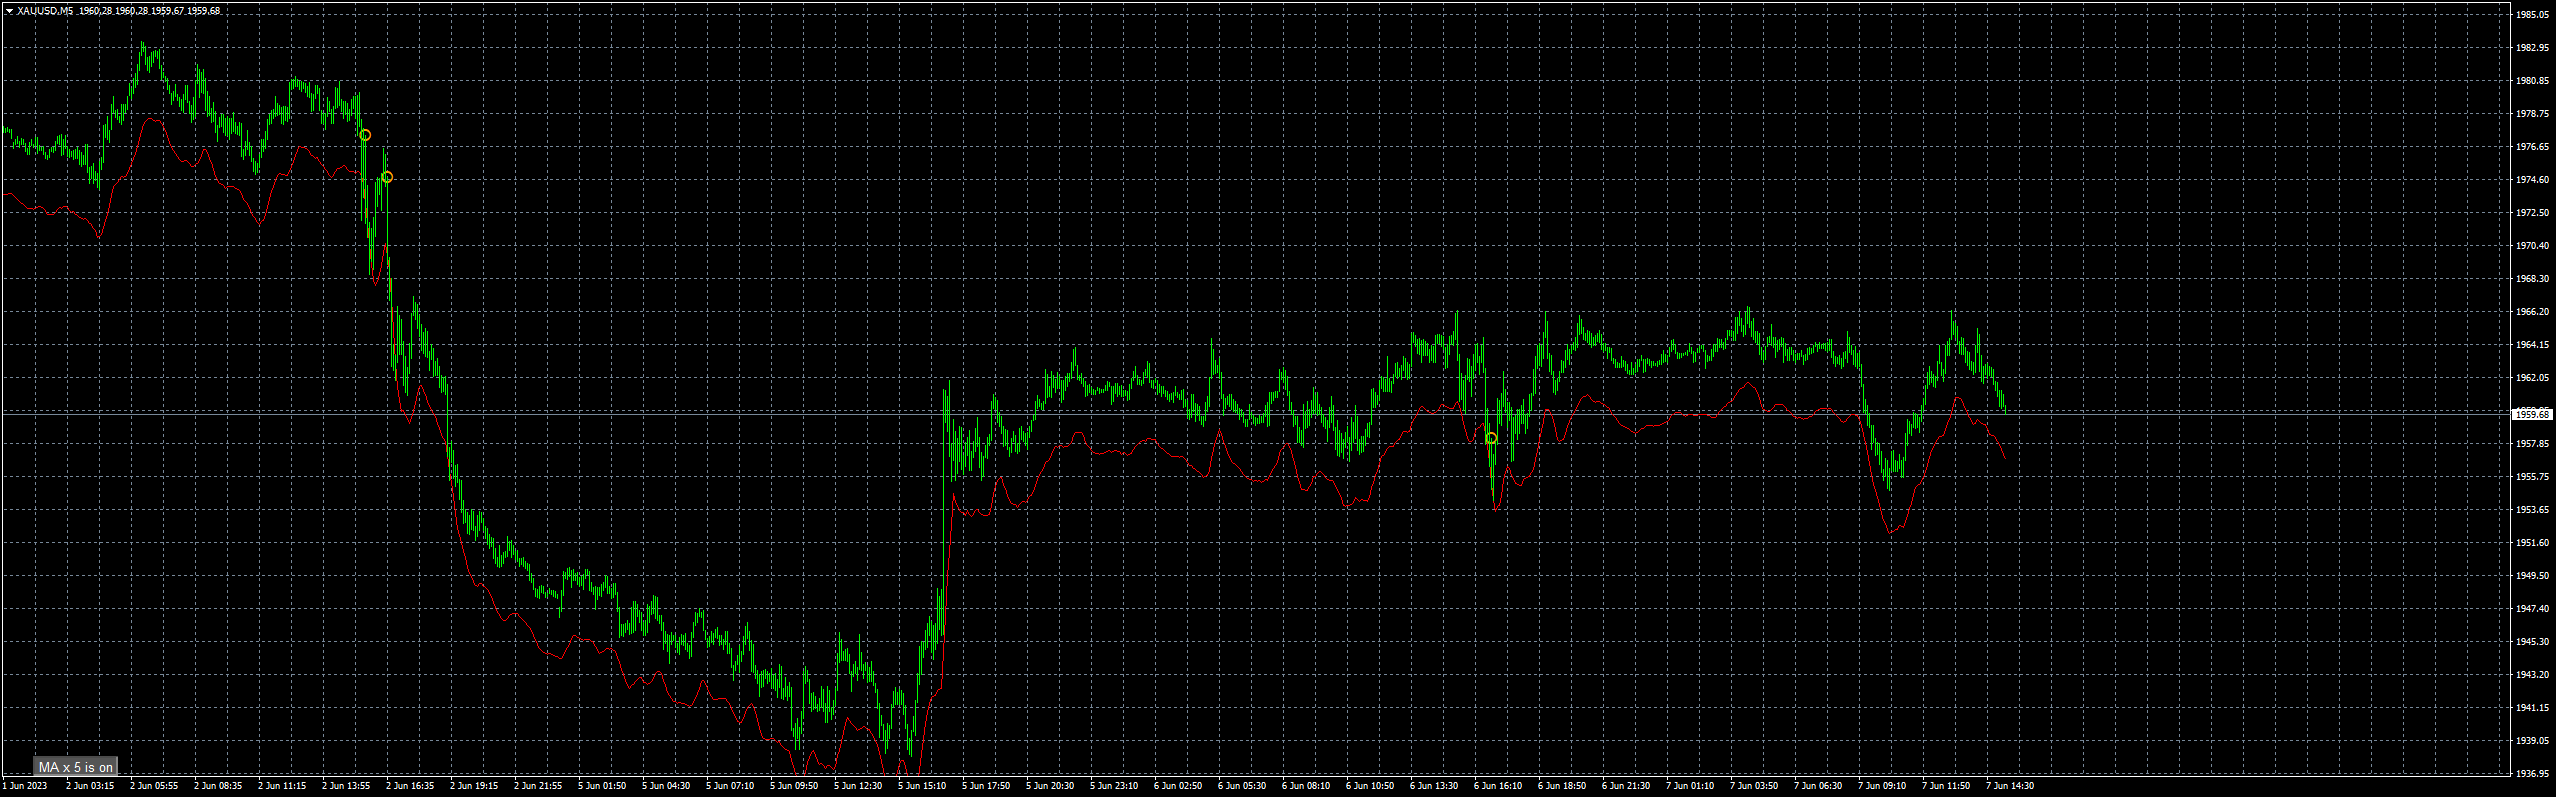This screenshot has height=797, width=2556.
Task: Click the '1 Jun 2023' date label
Action: pos(25,786)
